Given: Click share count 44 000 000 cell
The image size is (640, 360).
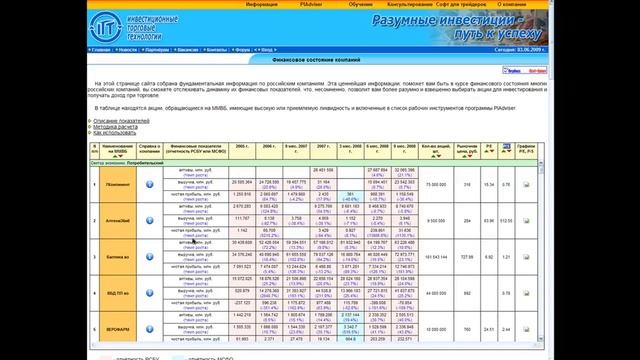Looking at the screenshot, I should [436, 293].
